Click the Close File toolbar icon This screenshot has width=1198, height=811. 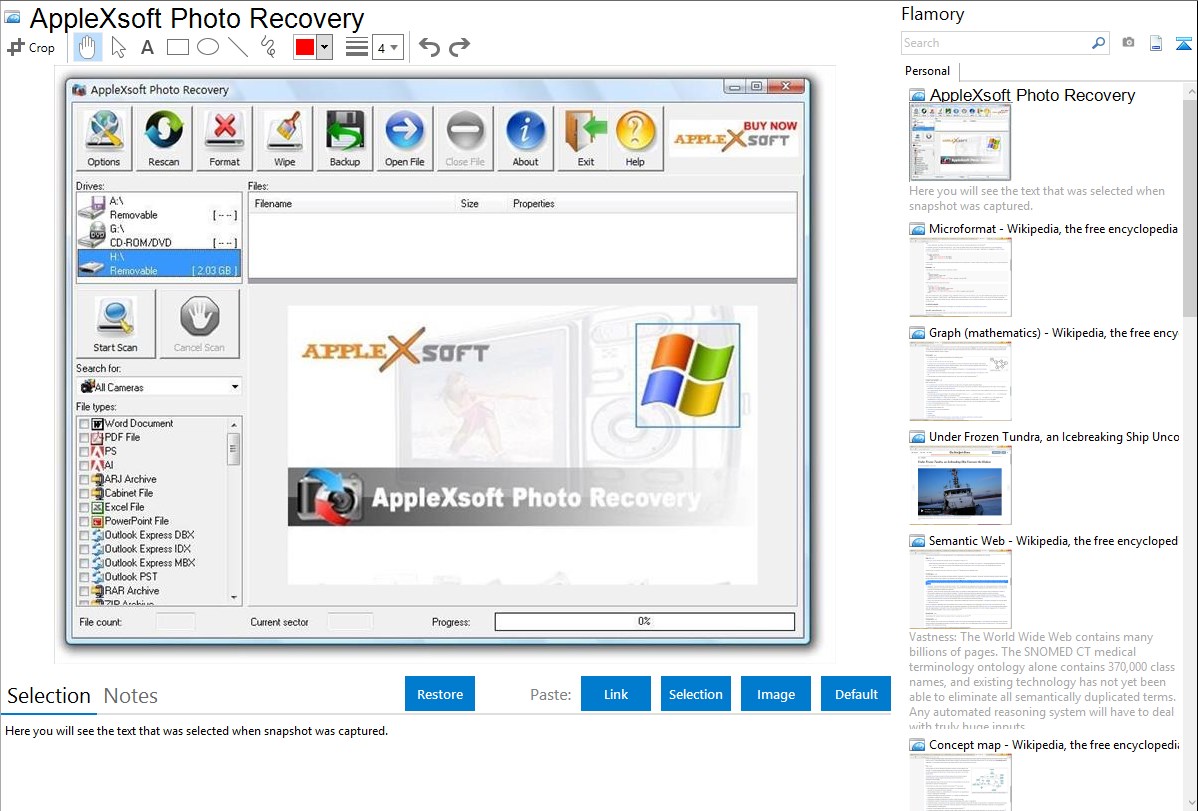[465, 138]
